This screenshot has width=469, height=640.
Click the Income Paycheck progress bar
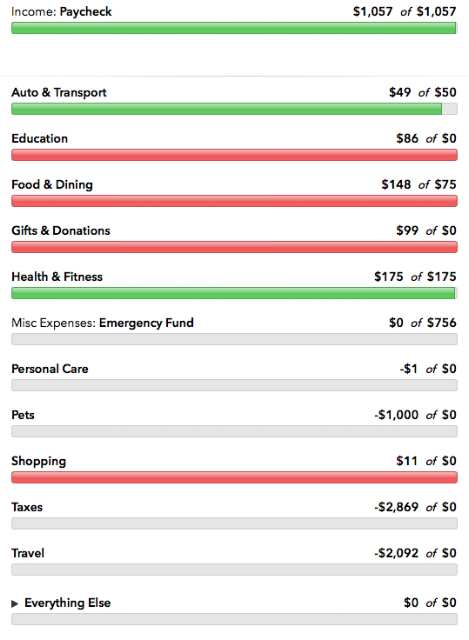[234, 28]
